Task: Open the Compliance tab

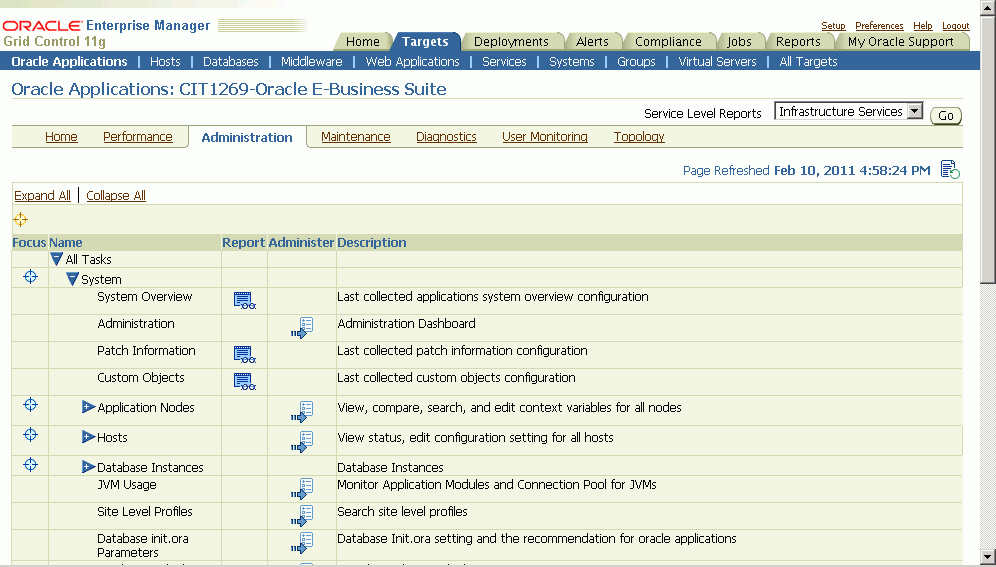Action: (x=668, y=41)
